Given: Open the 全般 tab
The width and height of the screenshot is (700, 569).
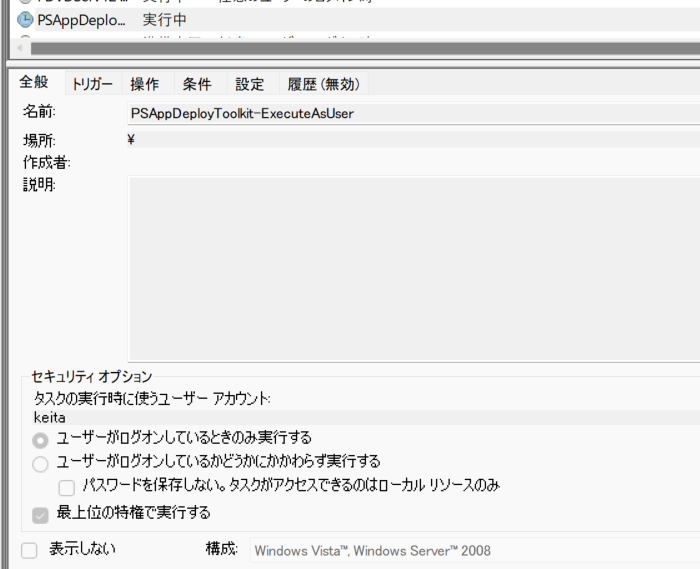Looking at the screenshot, I should (x=34, y=82).
